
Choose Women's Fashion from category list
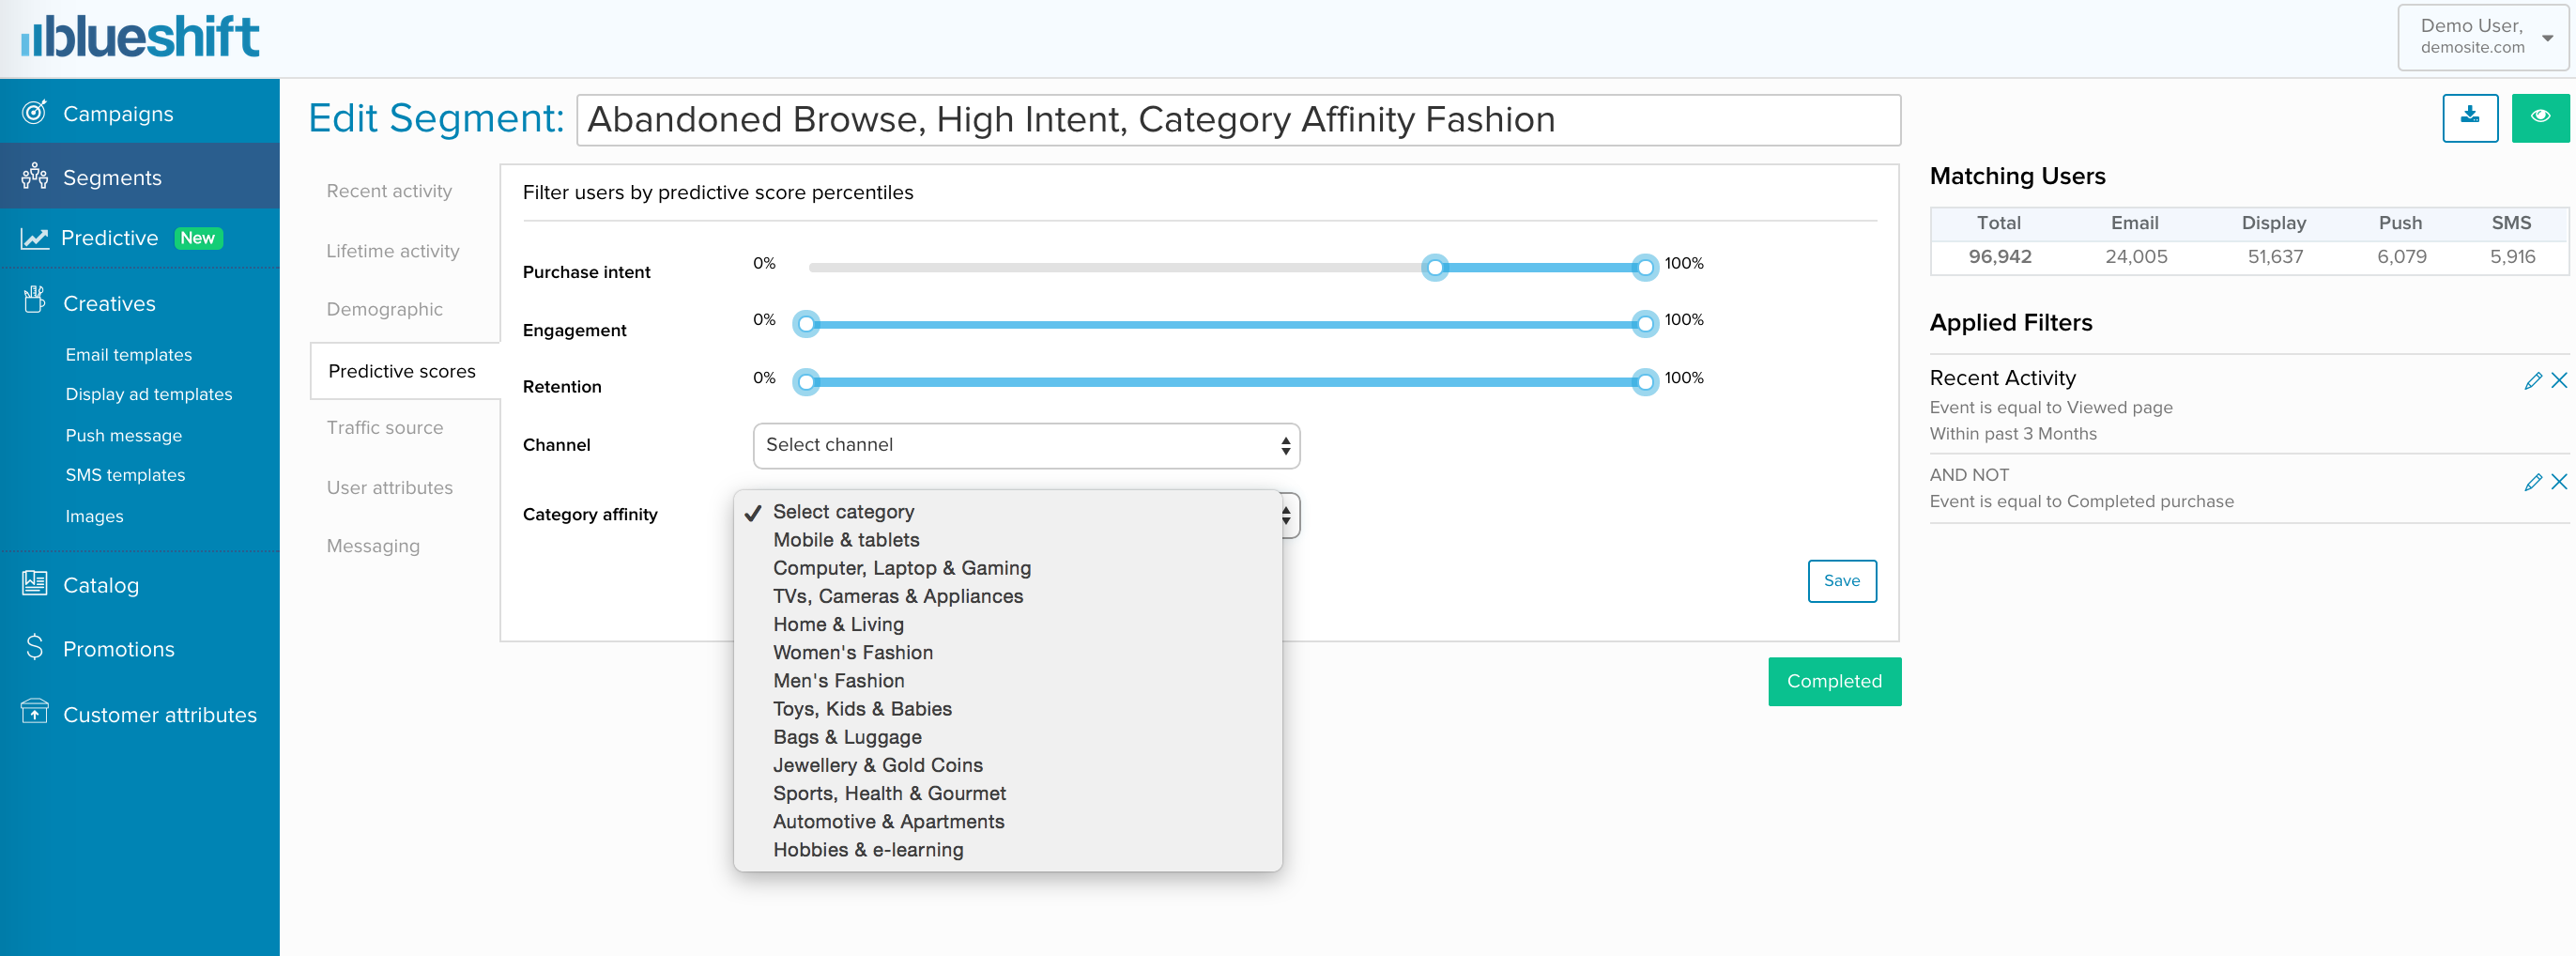point(852,652)
